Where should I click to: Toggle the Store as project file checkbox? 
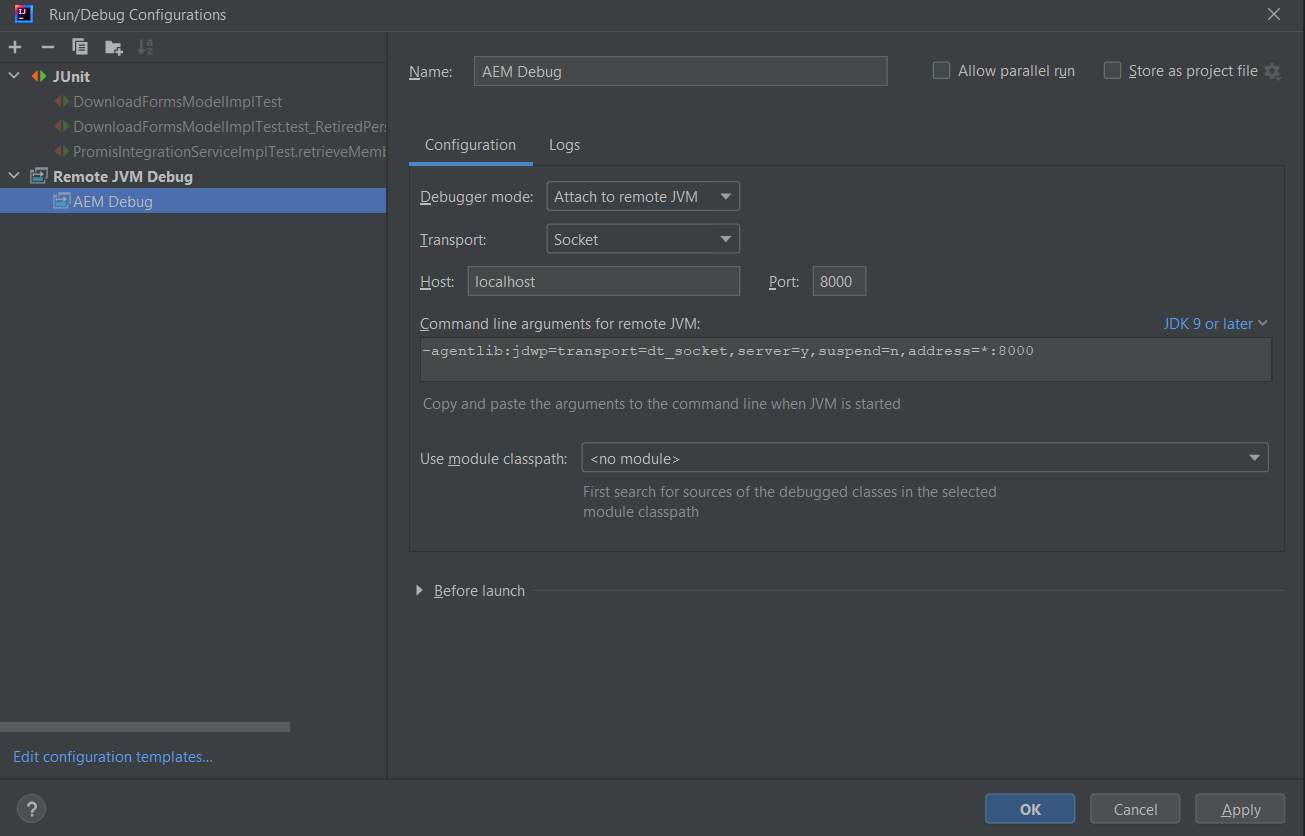click(x=1112, y=71)
